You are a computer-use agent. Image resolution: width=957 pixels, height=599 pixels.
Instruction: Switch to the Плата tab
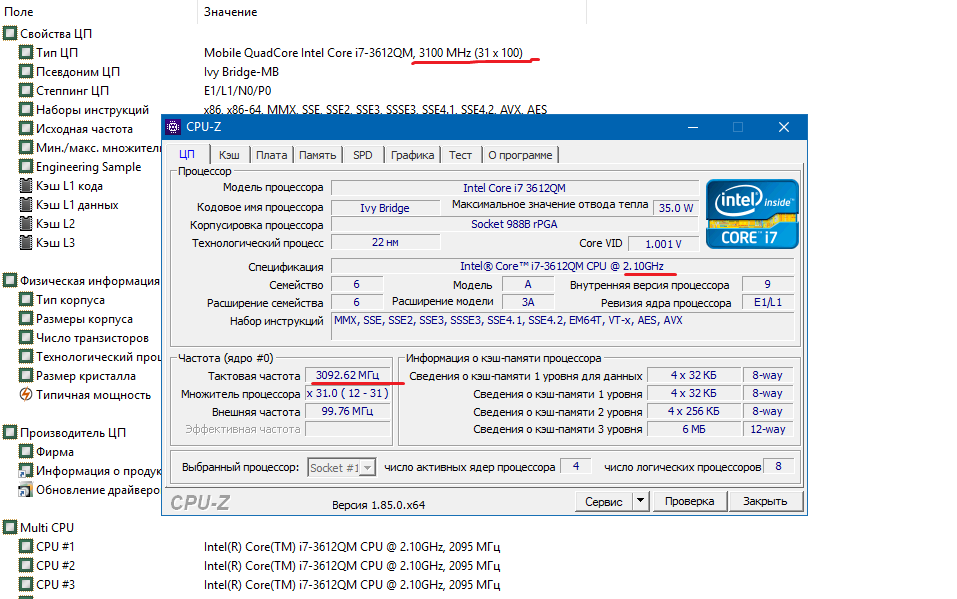[272, 155]
